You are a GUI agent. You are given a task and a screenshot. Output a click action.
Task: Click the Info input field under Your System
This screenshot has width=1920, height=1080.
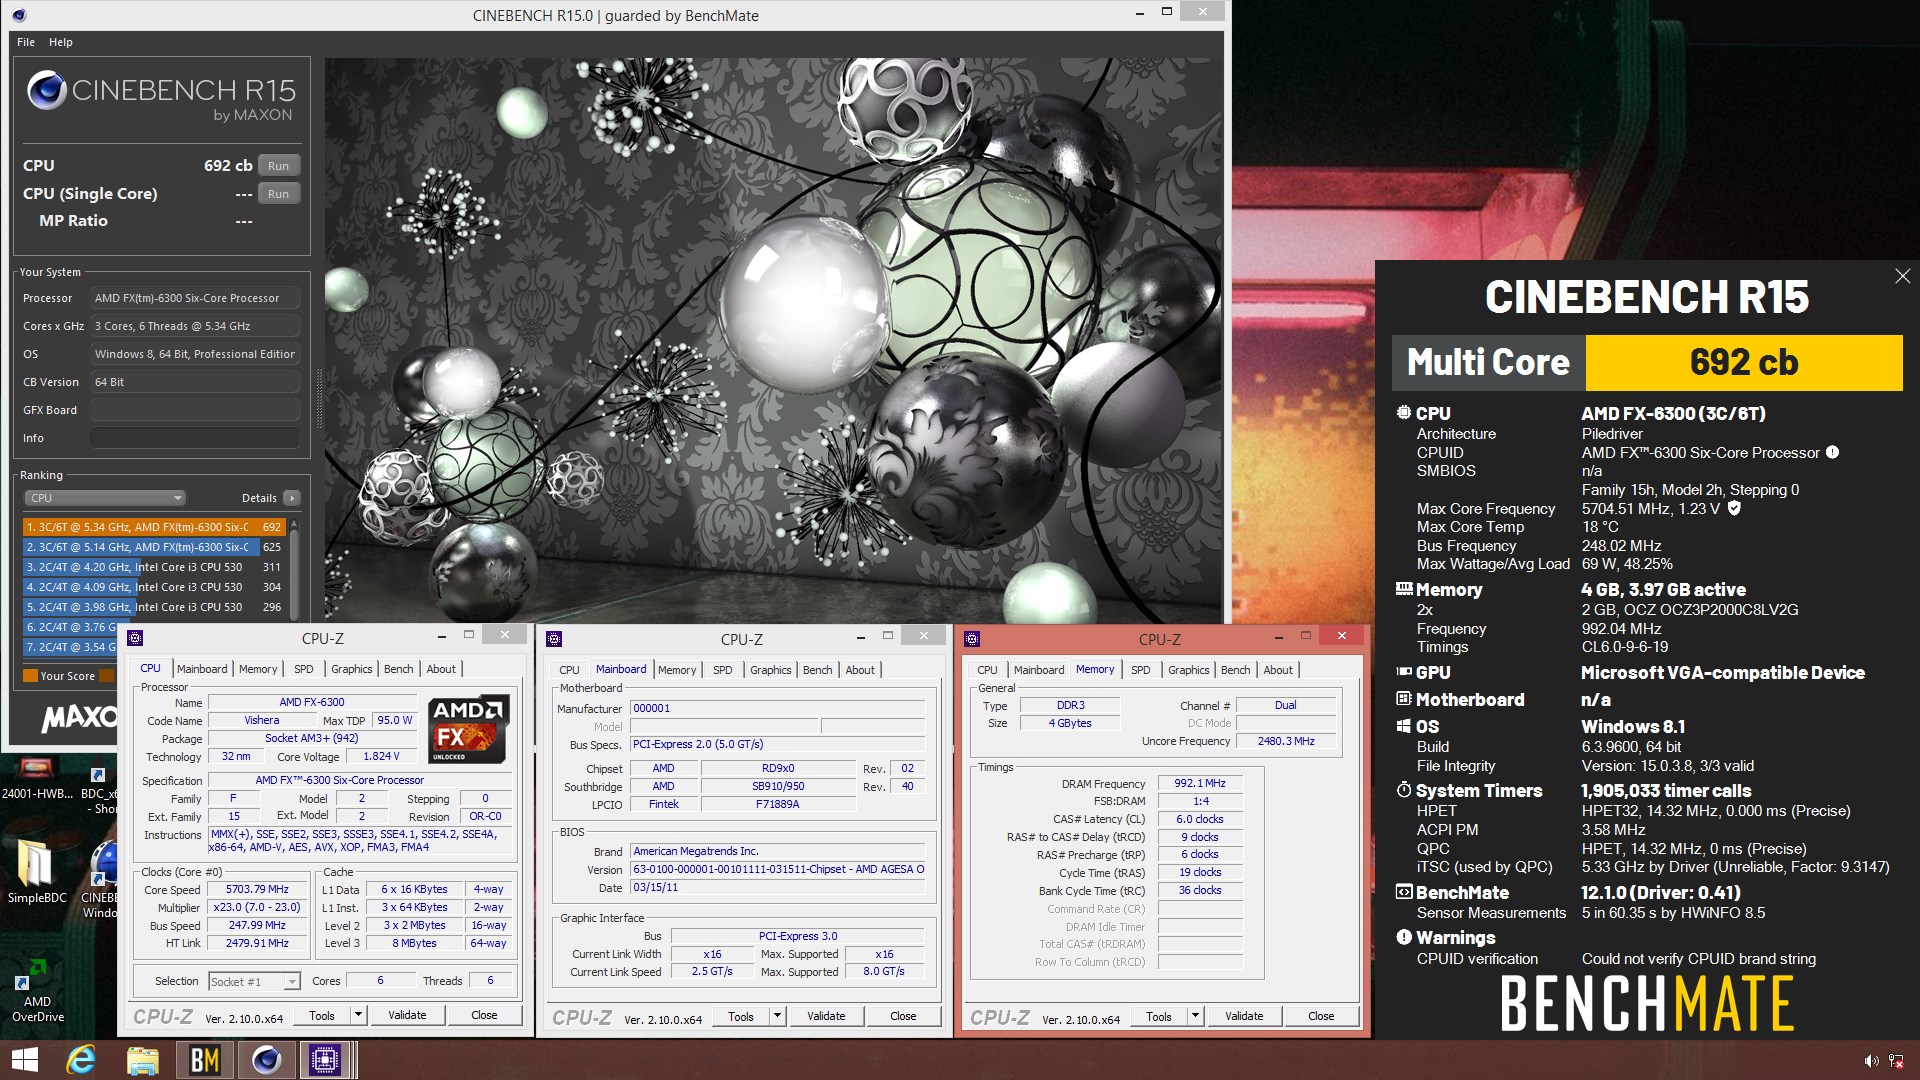coord(195,438)
